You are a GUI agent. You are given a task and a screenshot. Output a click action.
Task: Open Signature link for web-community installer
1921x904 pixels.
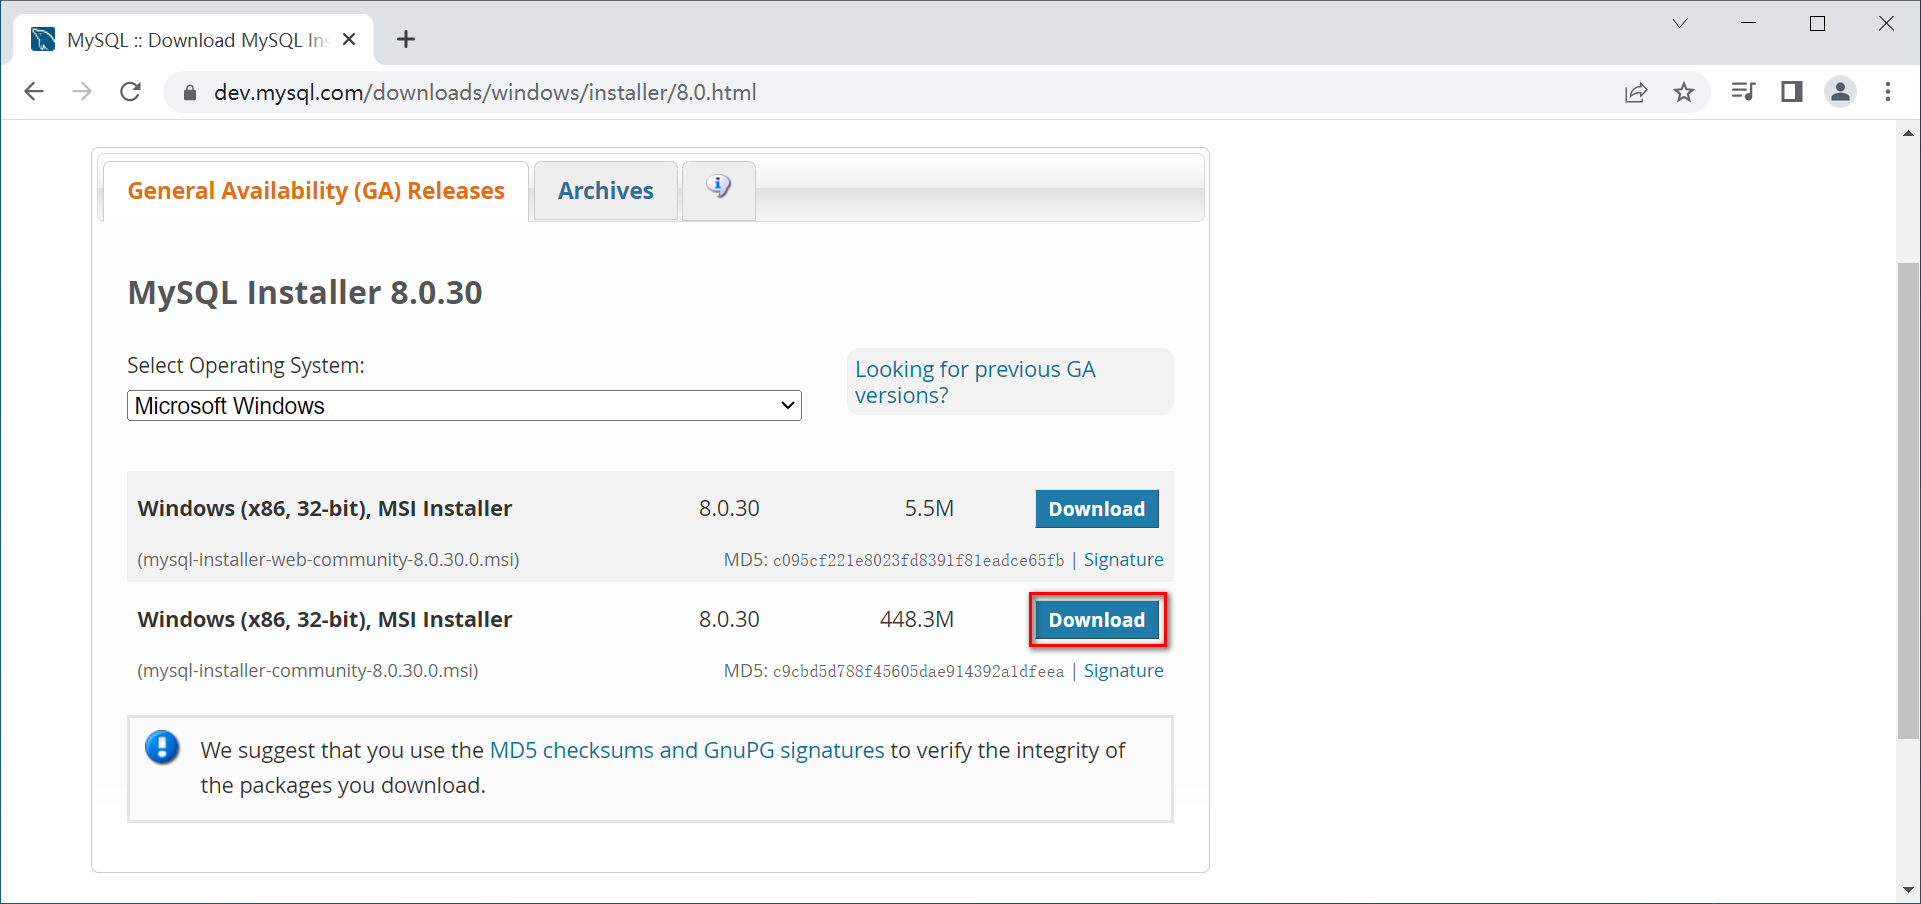[x=1123, y=560]
